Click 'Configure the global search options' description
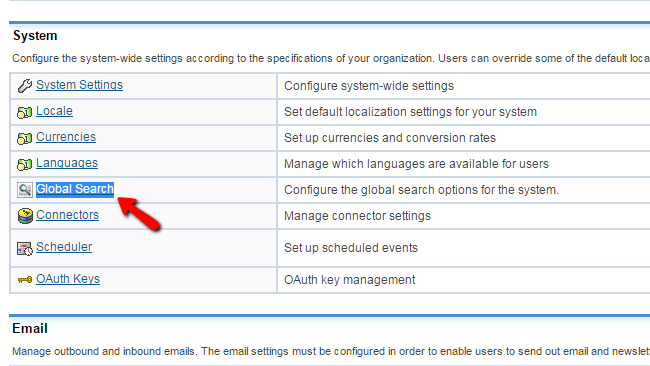Image resolution: width=650 pixels, height=366 pixels. point(421,190)
